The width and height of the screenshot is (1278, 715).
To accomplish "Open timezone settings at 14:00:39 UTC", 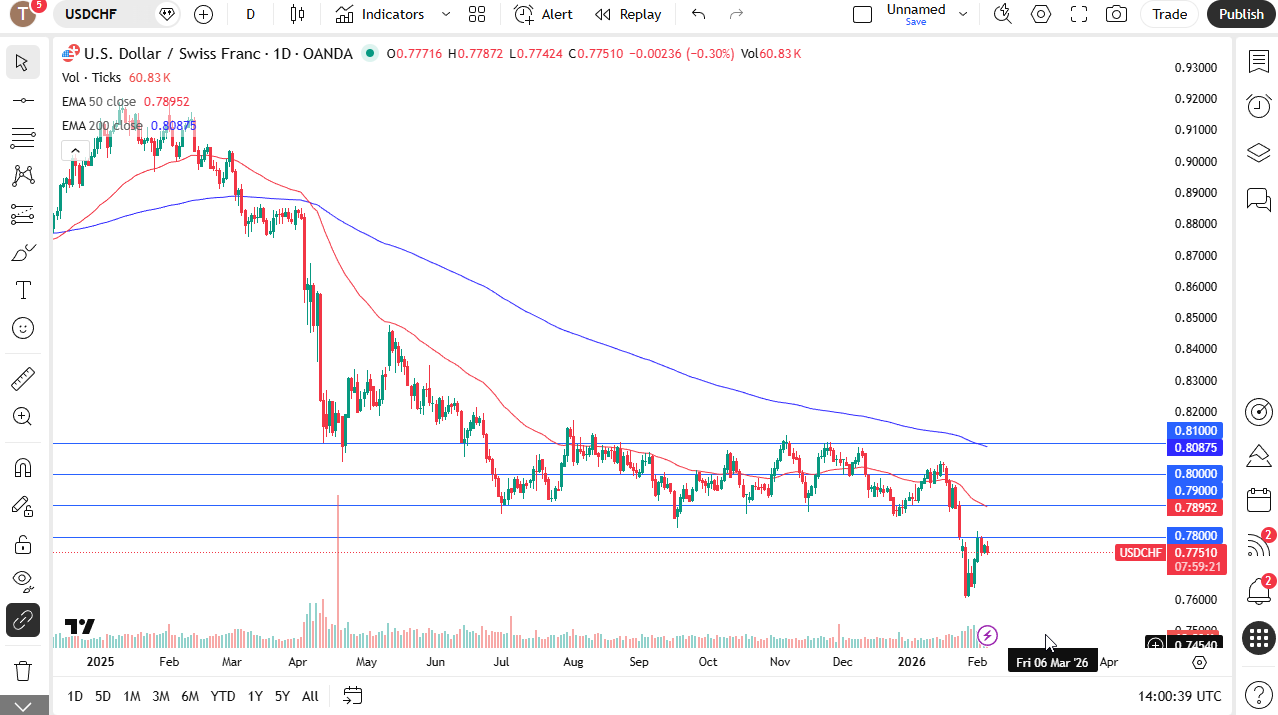I will pos(1179,696).
